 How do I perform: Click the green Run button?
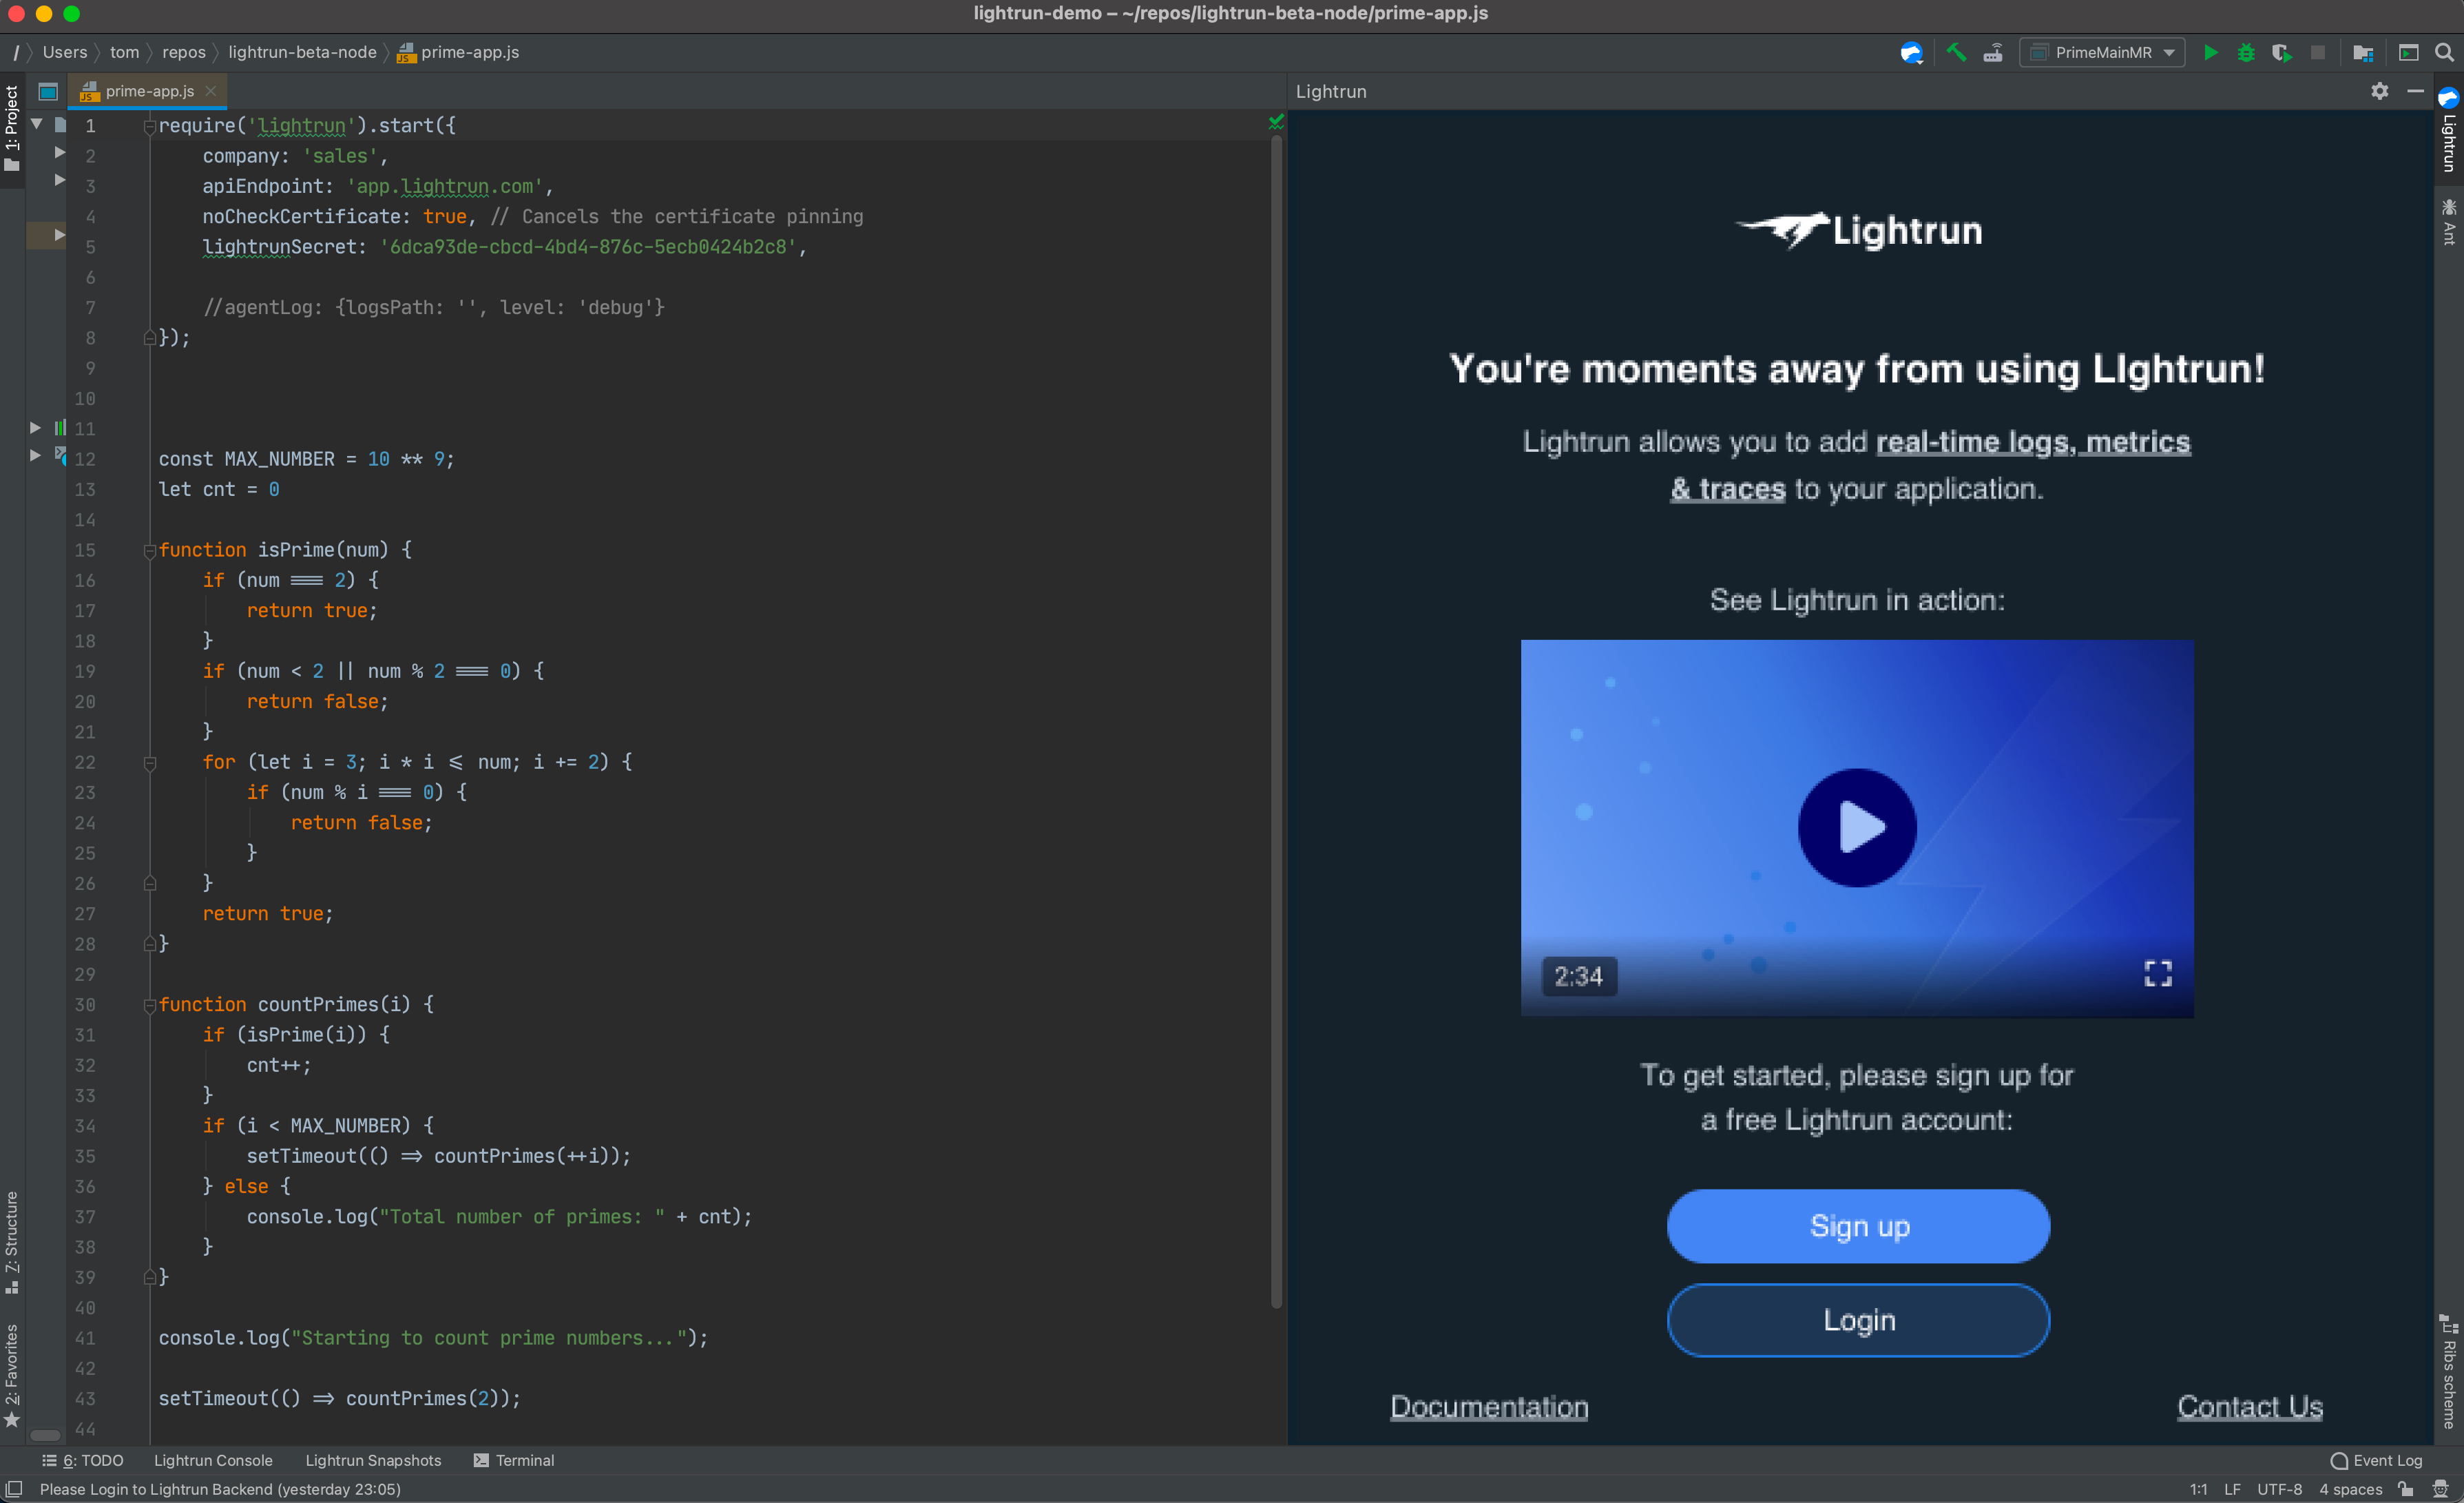2211,52
